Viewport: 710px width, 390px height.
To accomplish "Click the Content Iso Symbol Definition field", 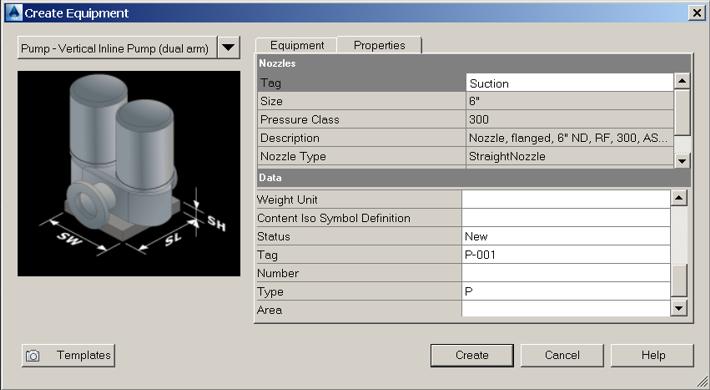I will (566, 218).
